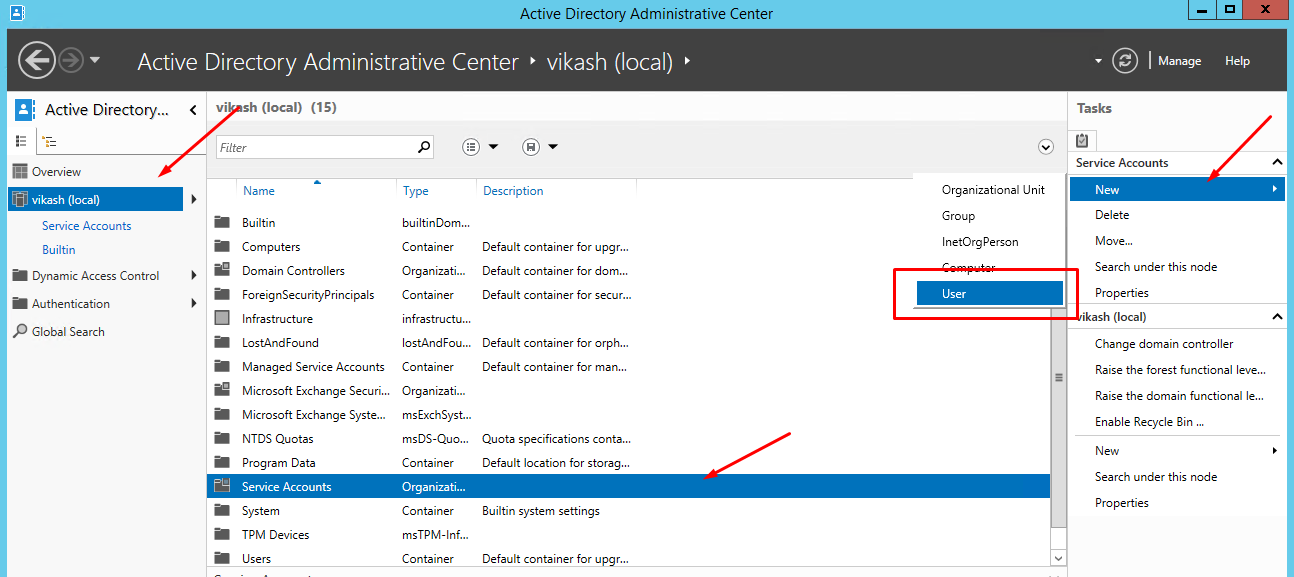Click the folder icon of Builtin list row
The image size is (1294, 577).
click(222, 223)
